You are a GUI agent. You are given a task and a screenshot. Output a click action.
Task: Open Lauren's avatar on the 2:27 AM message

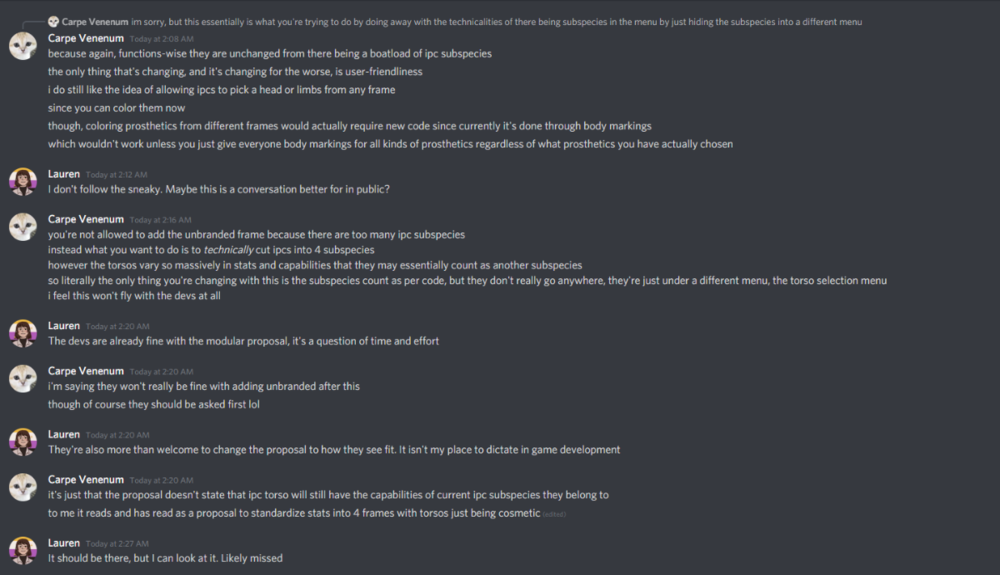coord(23,550)
